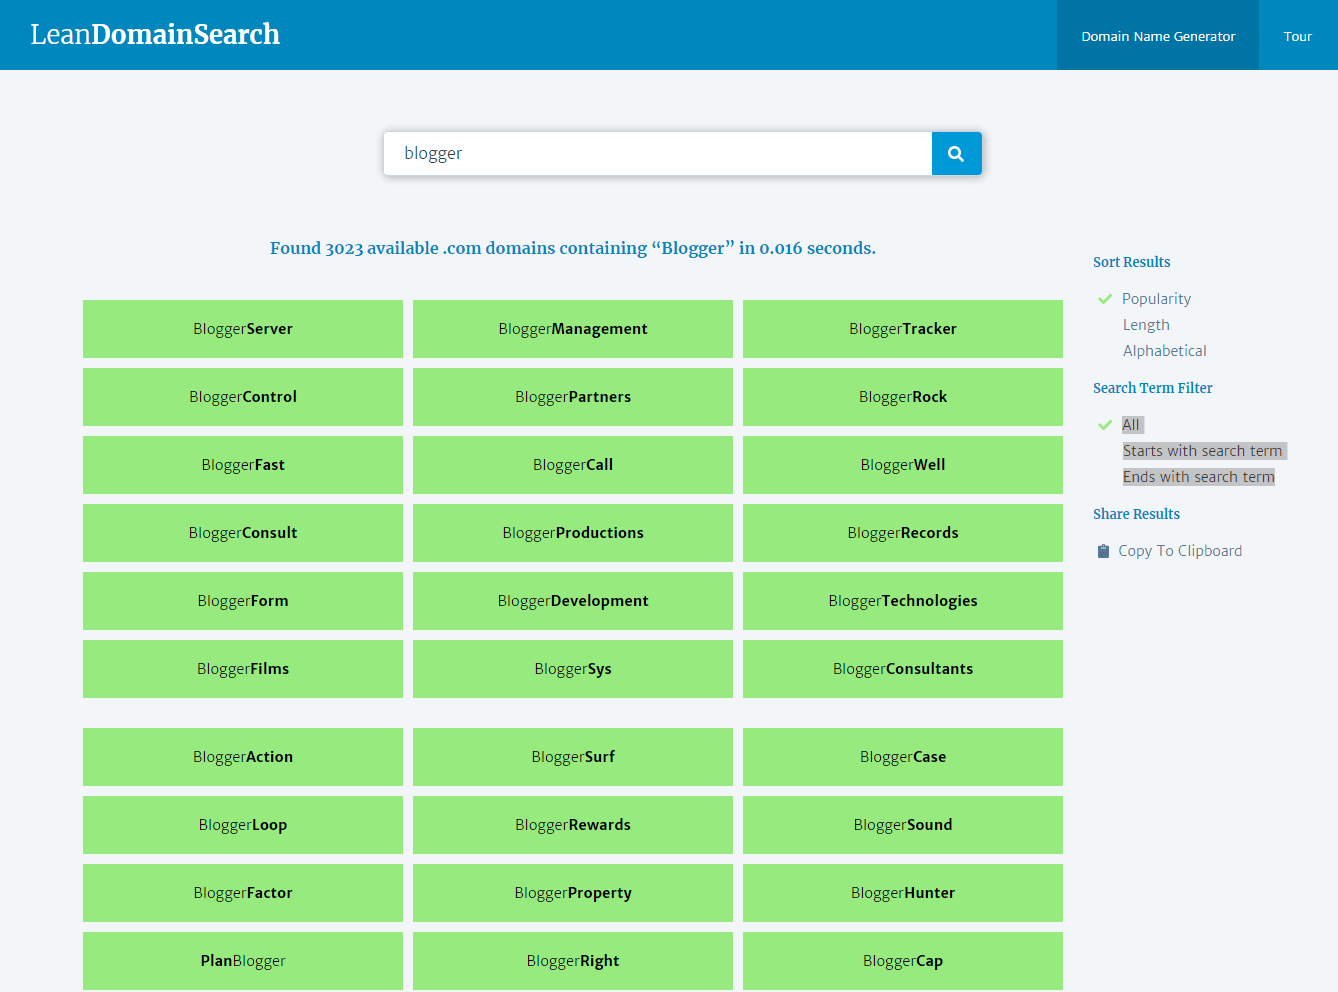
Task: Open the BloggerFactor result
Action: [x=243, y=893]
